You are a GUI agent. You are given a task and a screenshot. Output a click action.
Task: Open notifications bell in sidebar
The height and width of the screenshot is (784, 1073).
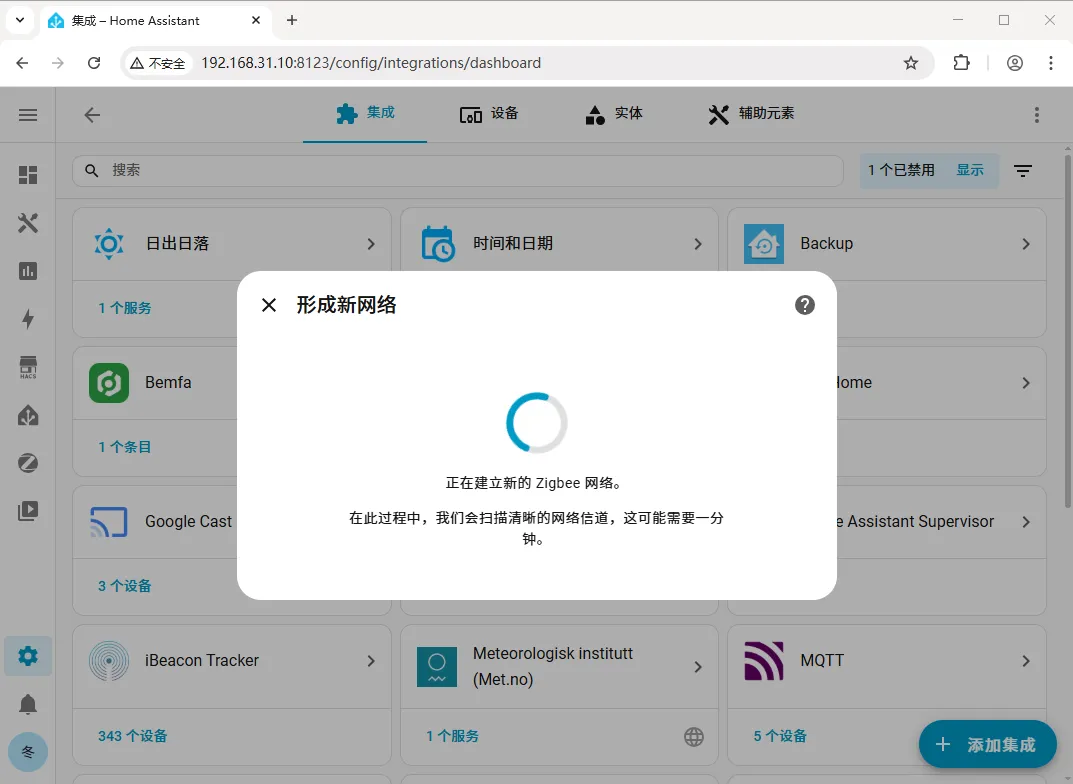[28, 704]
